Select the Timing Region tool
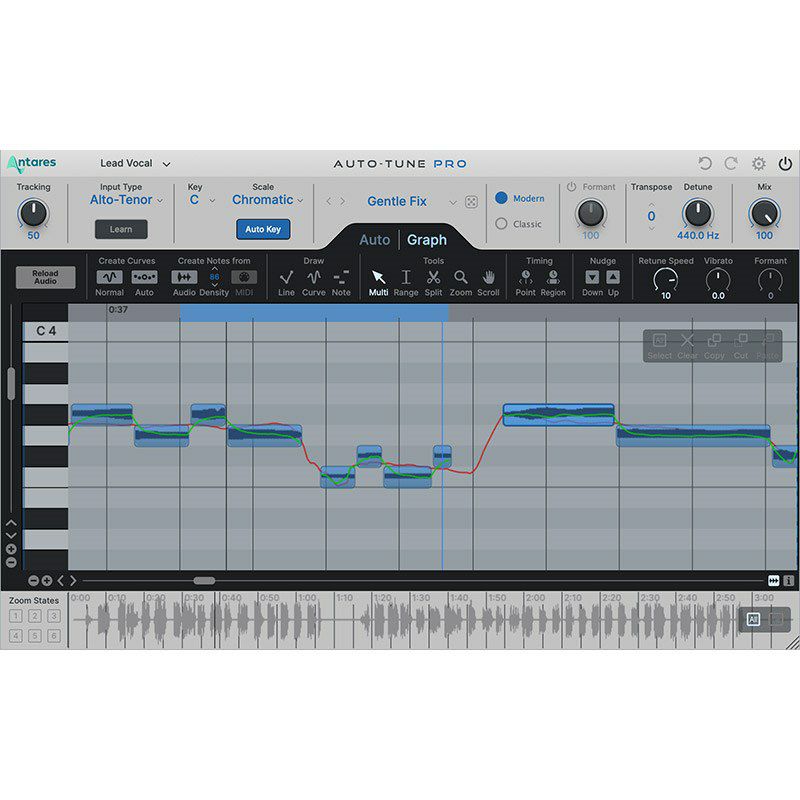 click(553, 277)
